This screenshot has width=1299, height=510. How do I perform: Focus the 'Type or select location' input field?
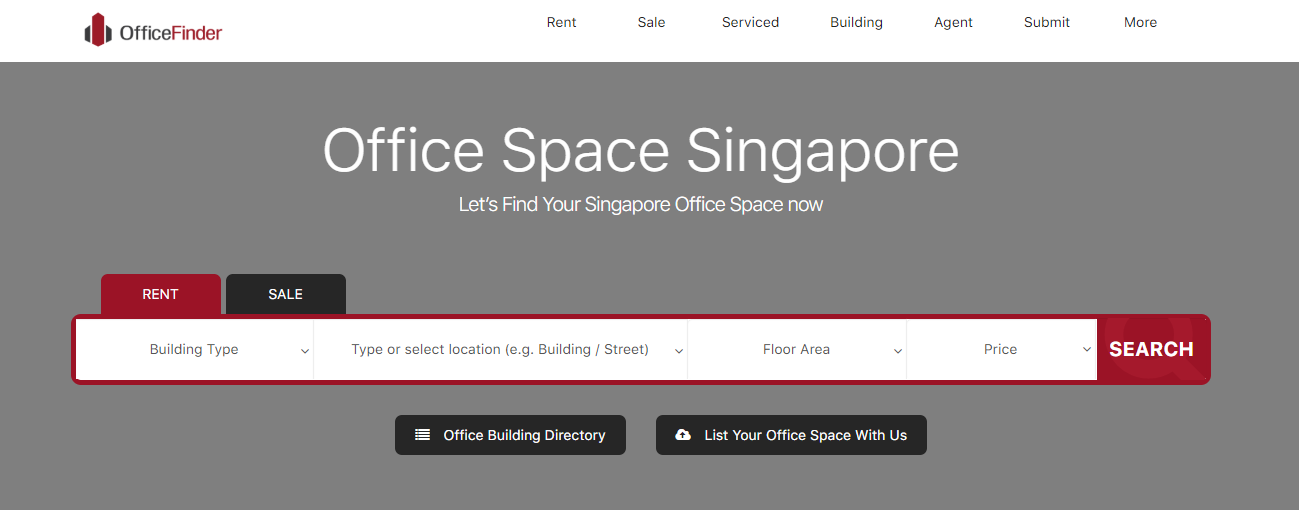point(500,350)
